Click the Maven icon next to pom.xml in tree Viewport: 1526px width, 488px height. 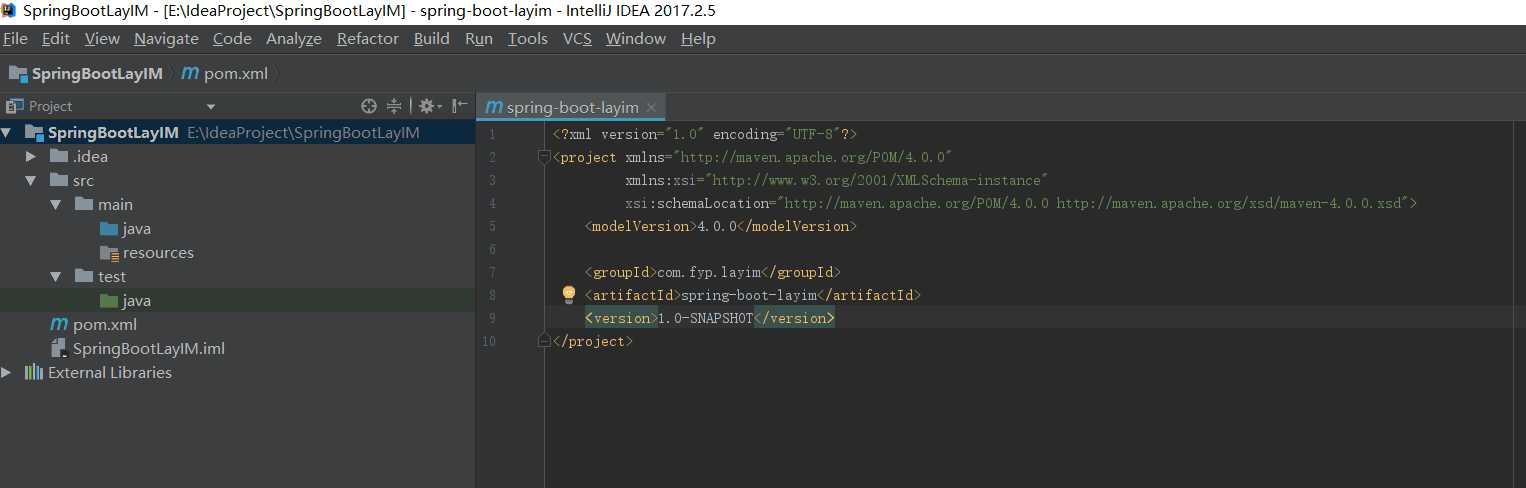pos(59,324)
